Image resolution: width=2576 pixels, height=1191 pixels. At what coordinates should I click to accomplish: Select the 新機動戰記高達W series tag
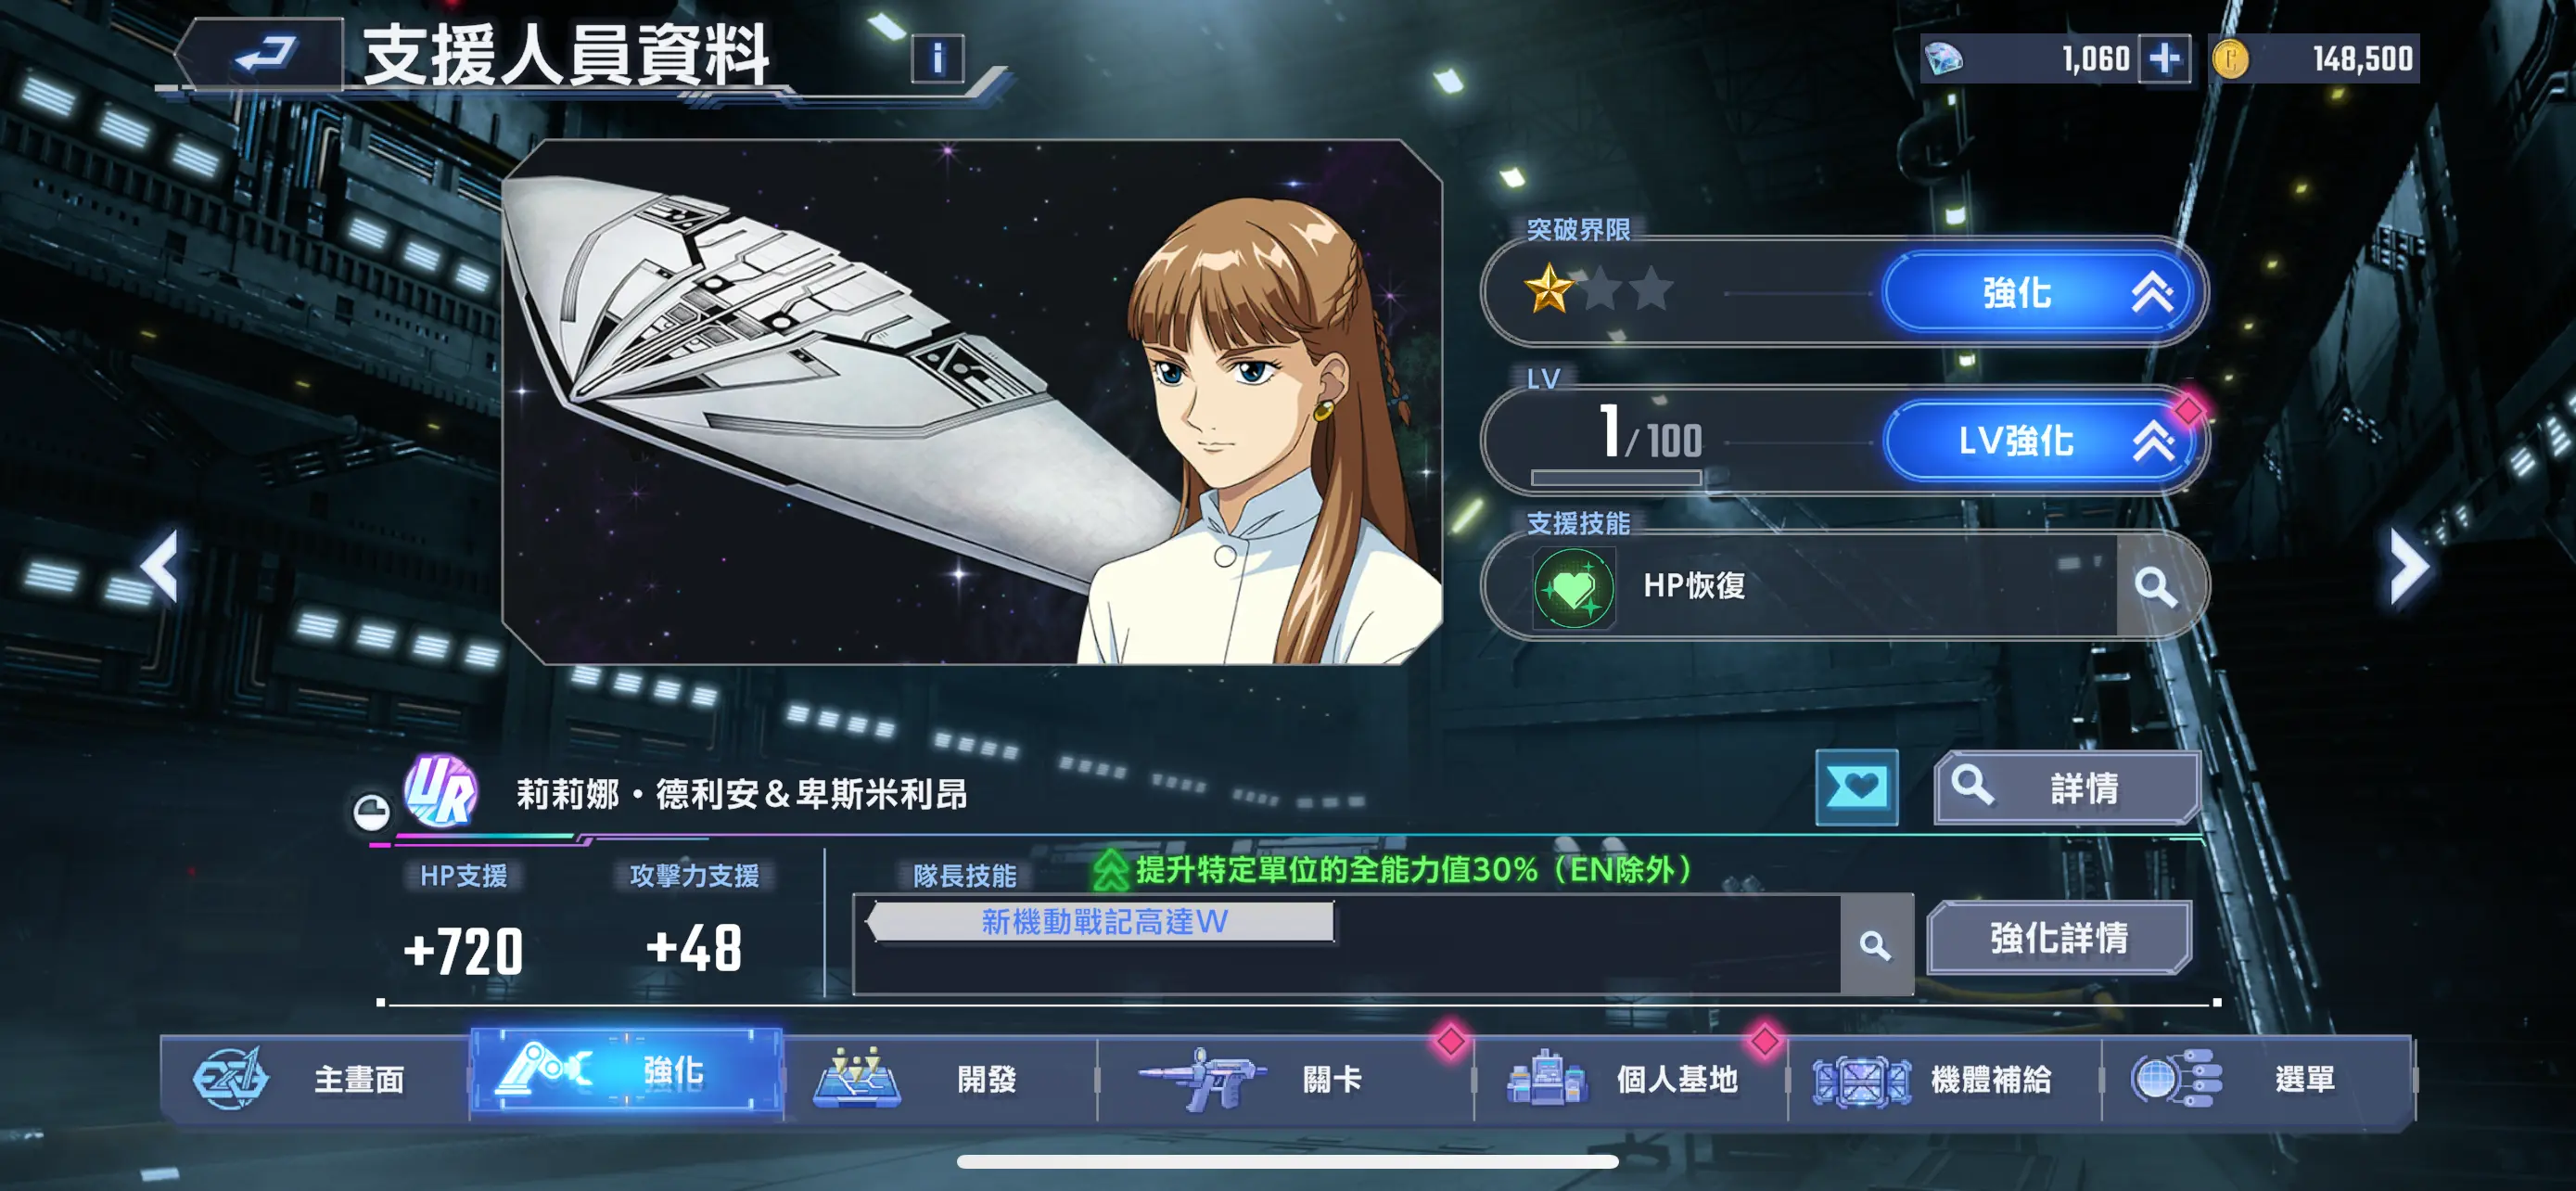pyautogui.click(x=1102, y=921)
